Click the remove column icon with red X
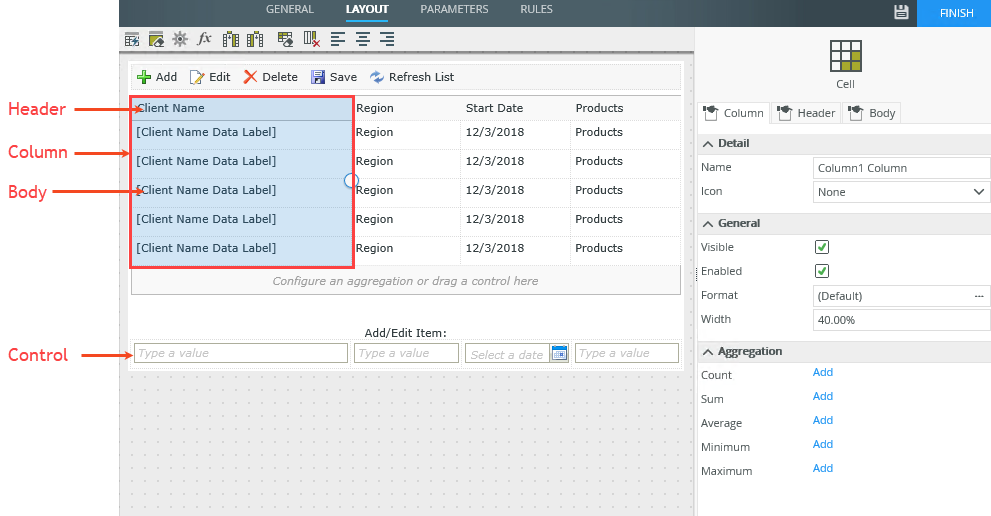This screenshot has height=516, width=991. tap(311, 39)
